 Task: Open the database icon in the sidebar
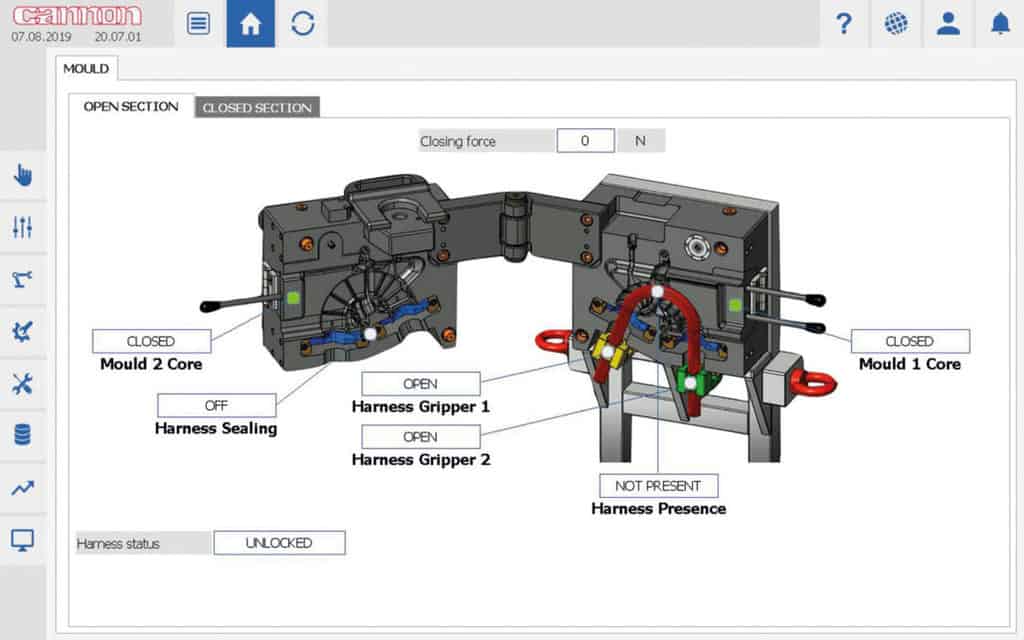pyautogui.click(x=22, y=435)
